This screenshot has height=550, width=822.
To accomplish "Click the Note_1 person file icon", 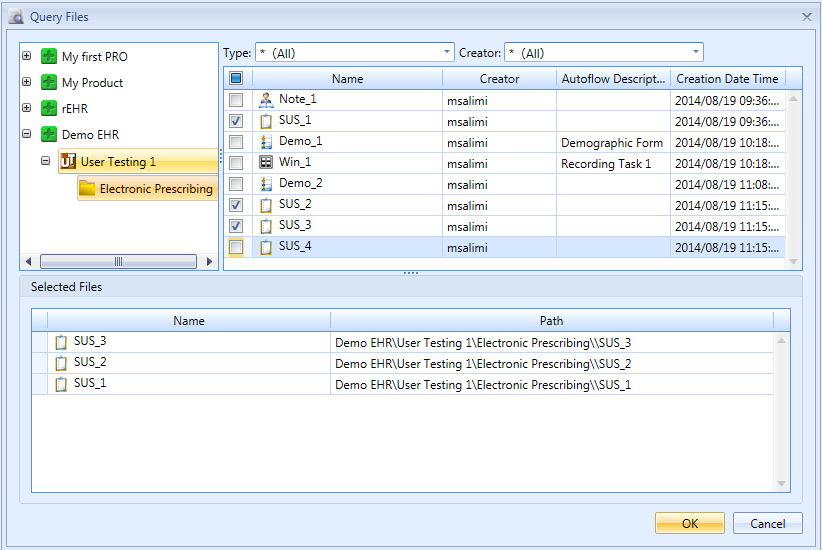I will click(266, 100).
